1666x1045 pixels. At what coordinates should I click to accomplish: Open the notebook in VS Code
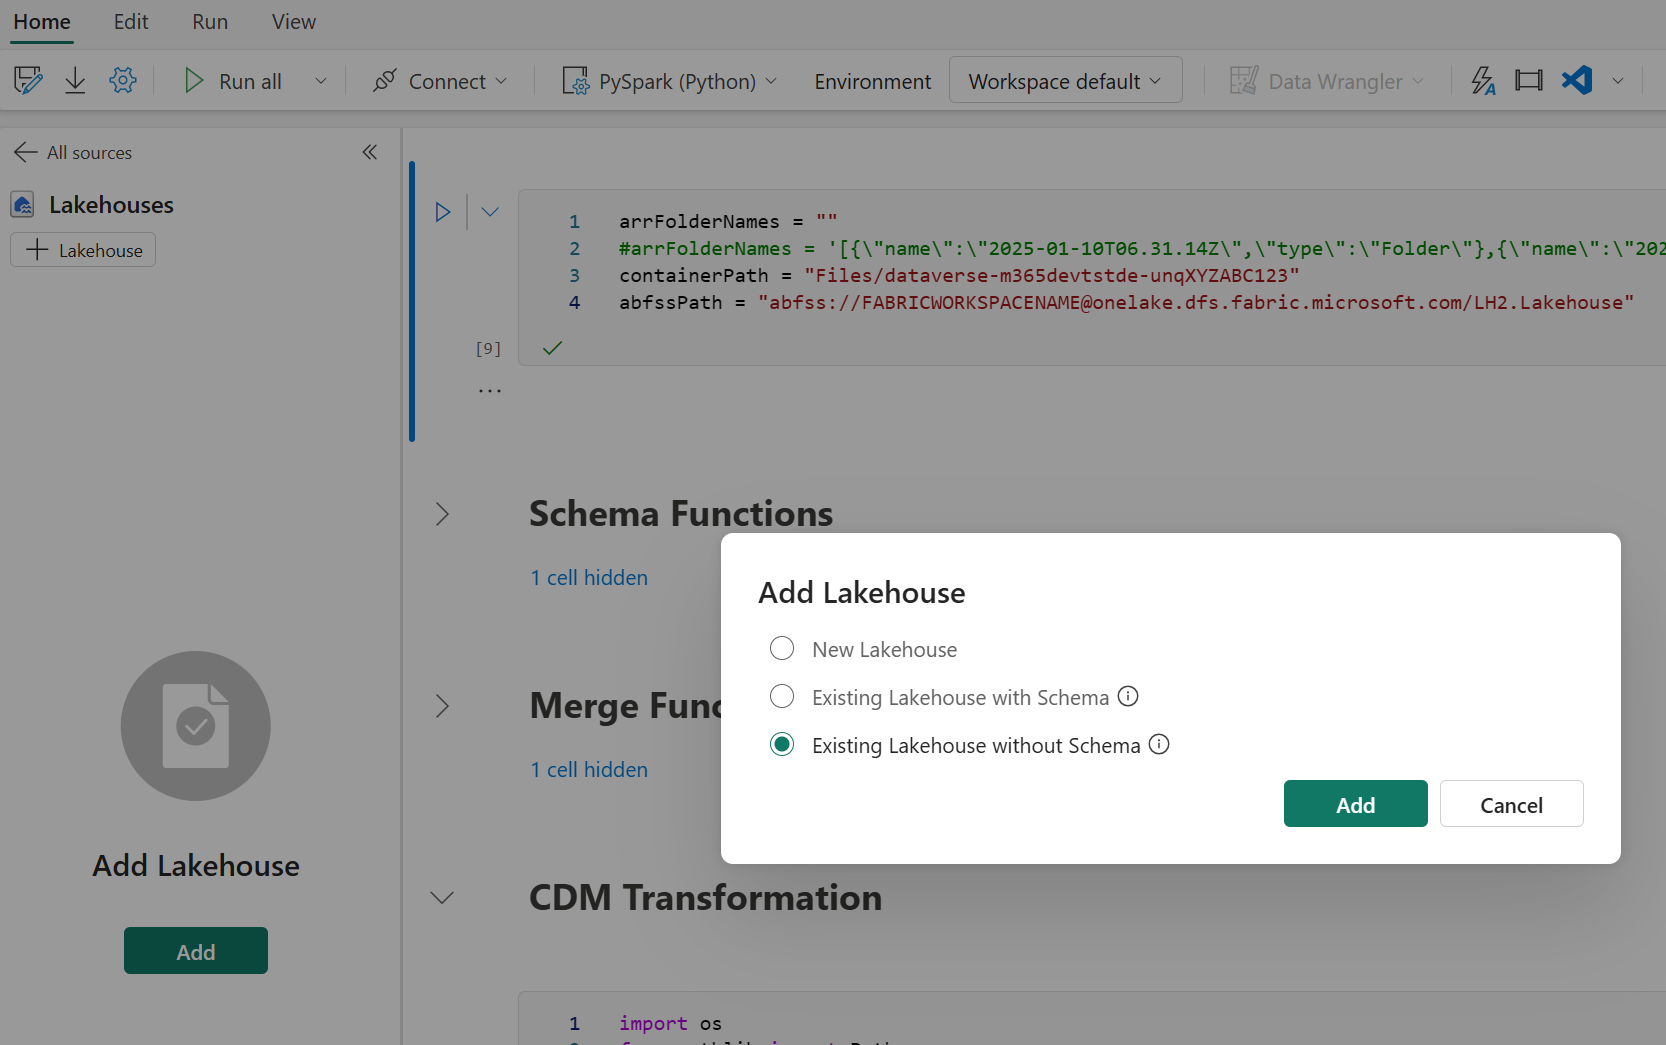(1577, 80)
